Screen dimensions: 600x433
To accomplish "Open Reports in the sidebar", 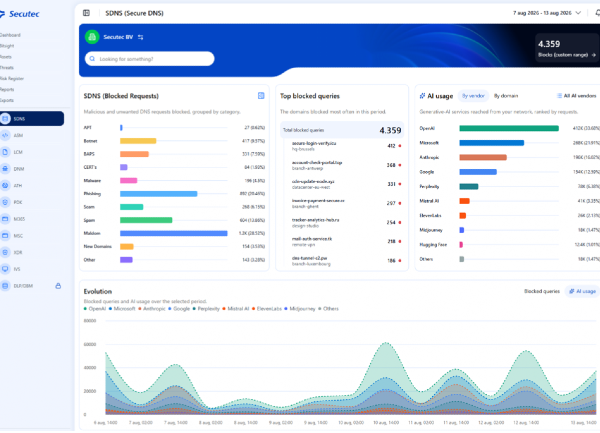I will pyautogui.click(x=7, y=90).
